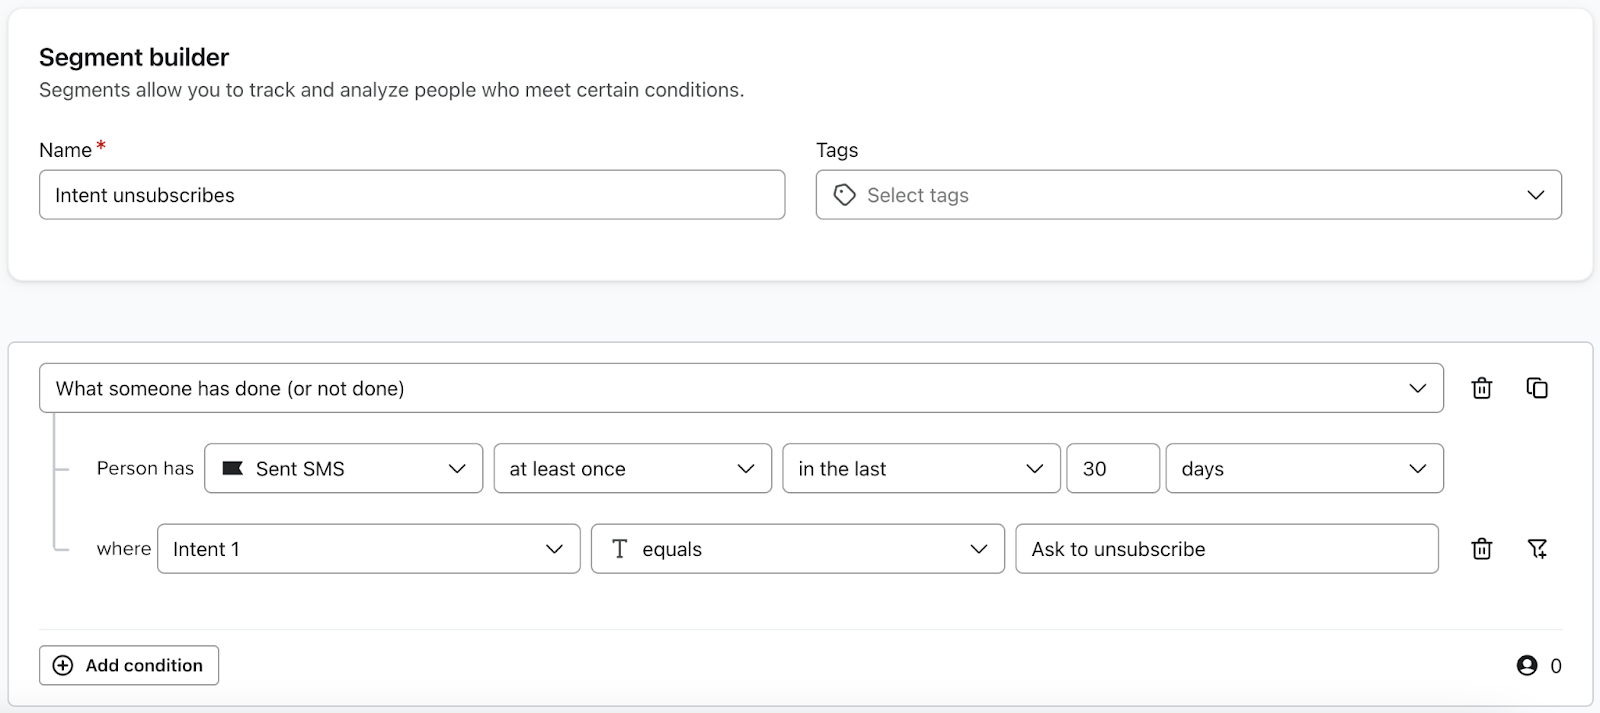
Task: Change the 'at least once' frequency dropdown
Action: [632, 469]
